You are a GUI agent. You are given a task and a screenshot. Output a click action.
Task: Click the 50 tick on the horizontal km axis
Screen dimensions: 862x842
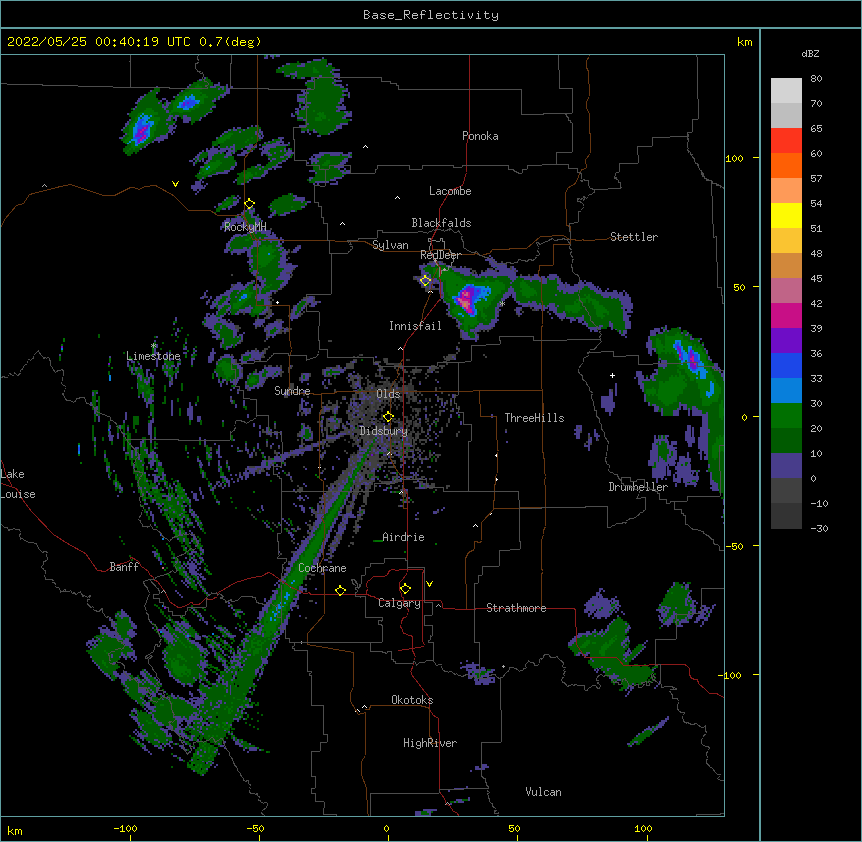click(514, 828)
